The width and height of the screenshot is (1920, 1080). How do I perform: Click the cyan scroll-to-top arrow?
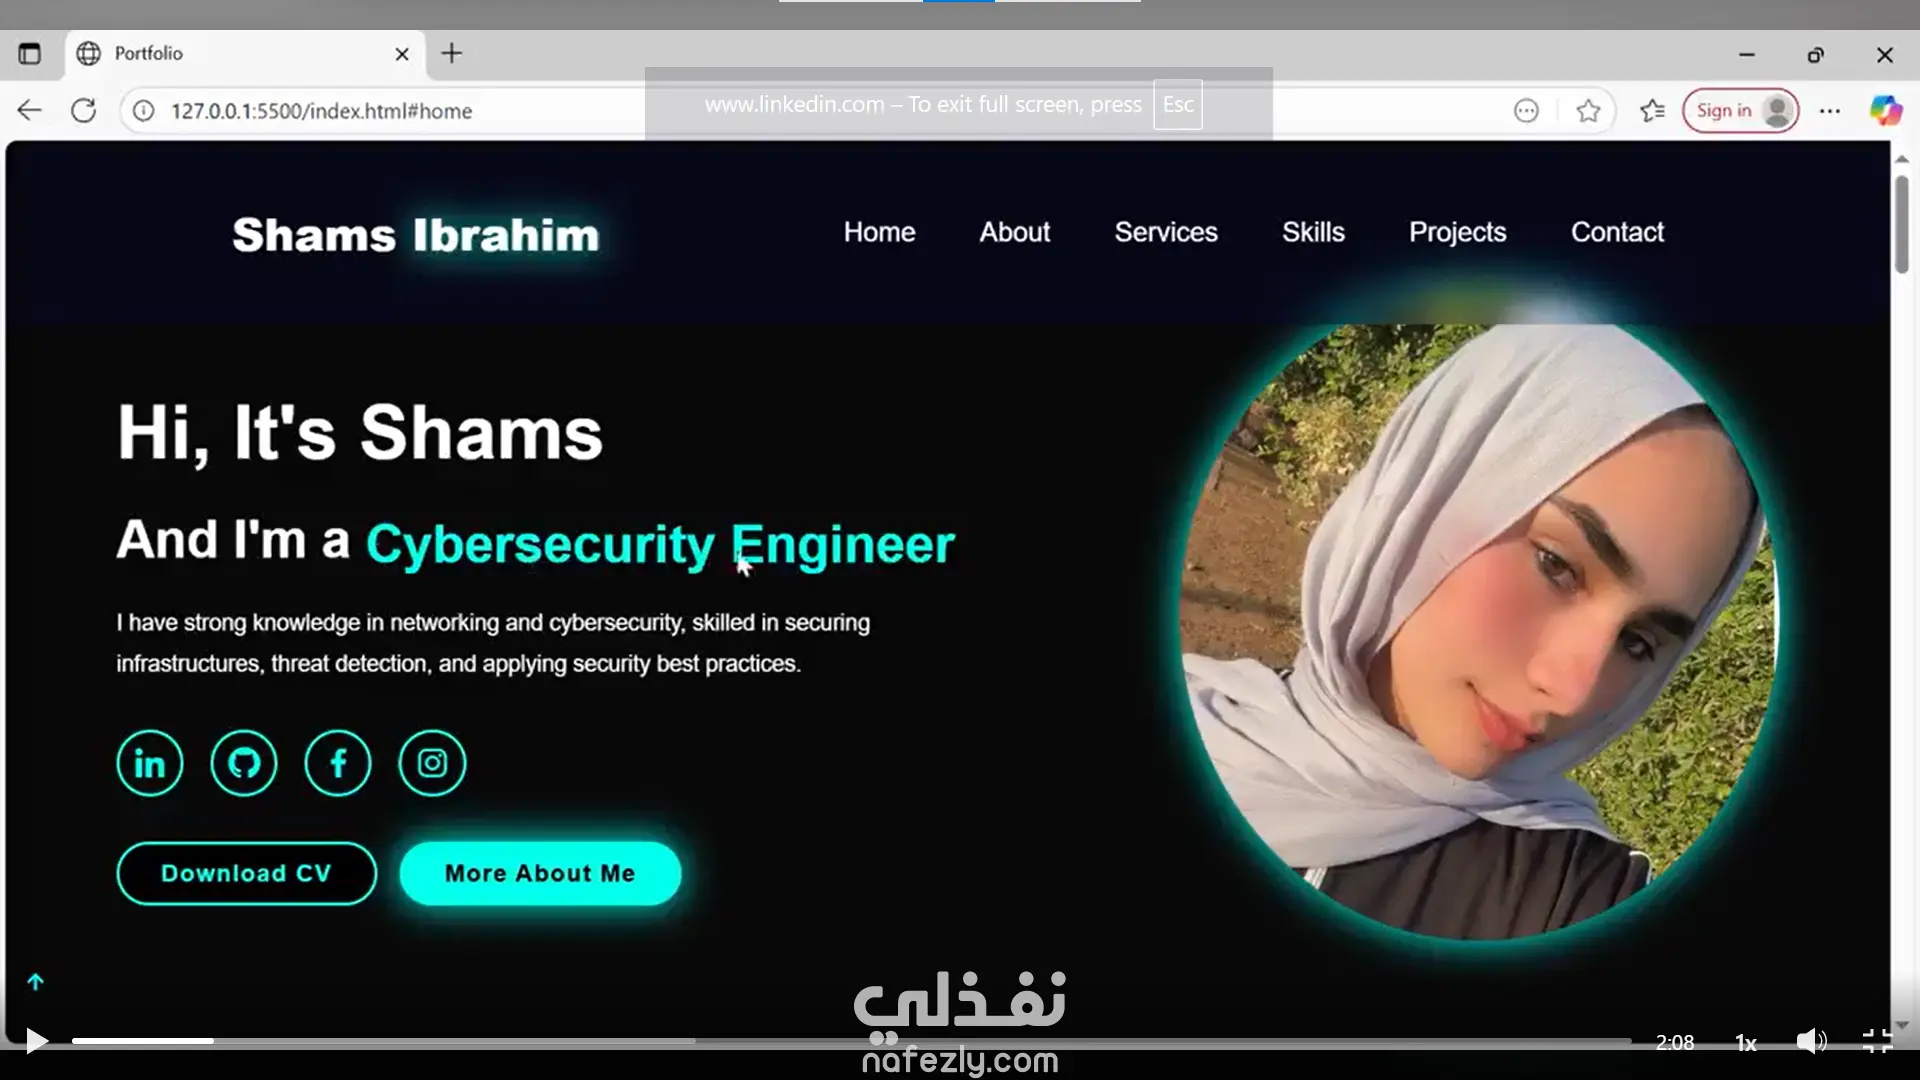pyautogui.click(x=35, y=982)
